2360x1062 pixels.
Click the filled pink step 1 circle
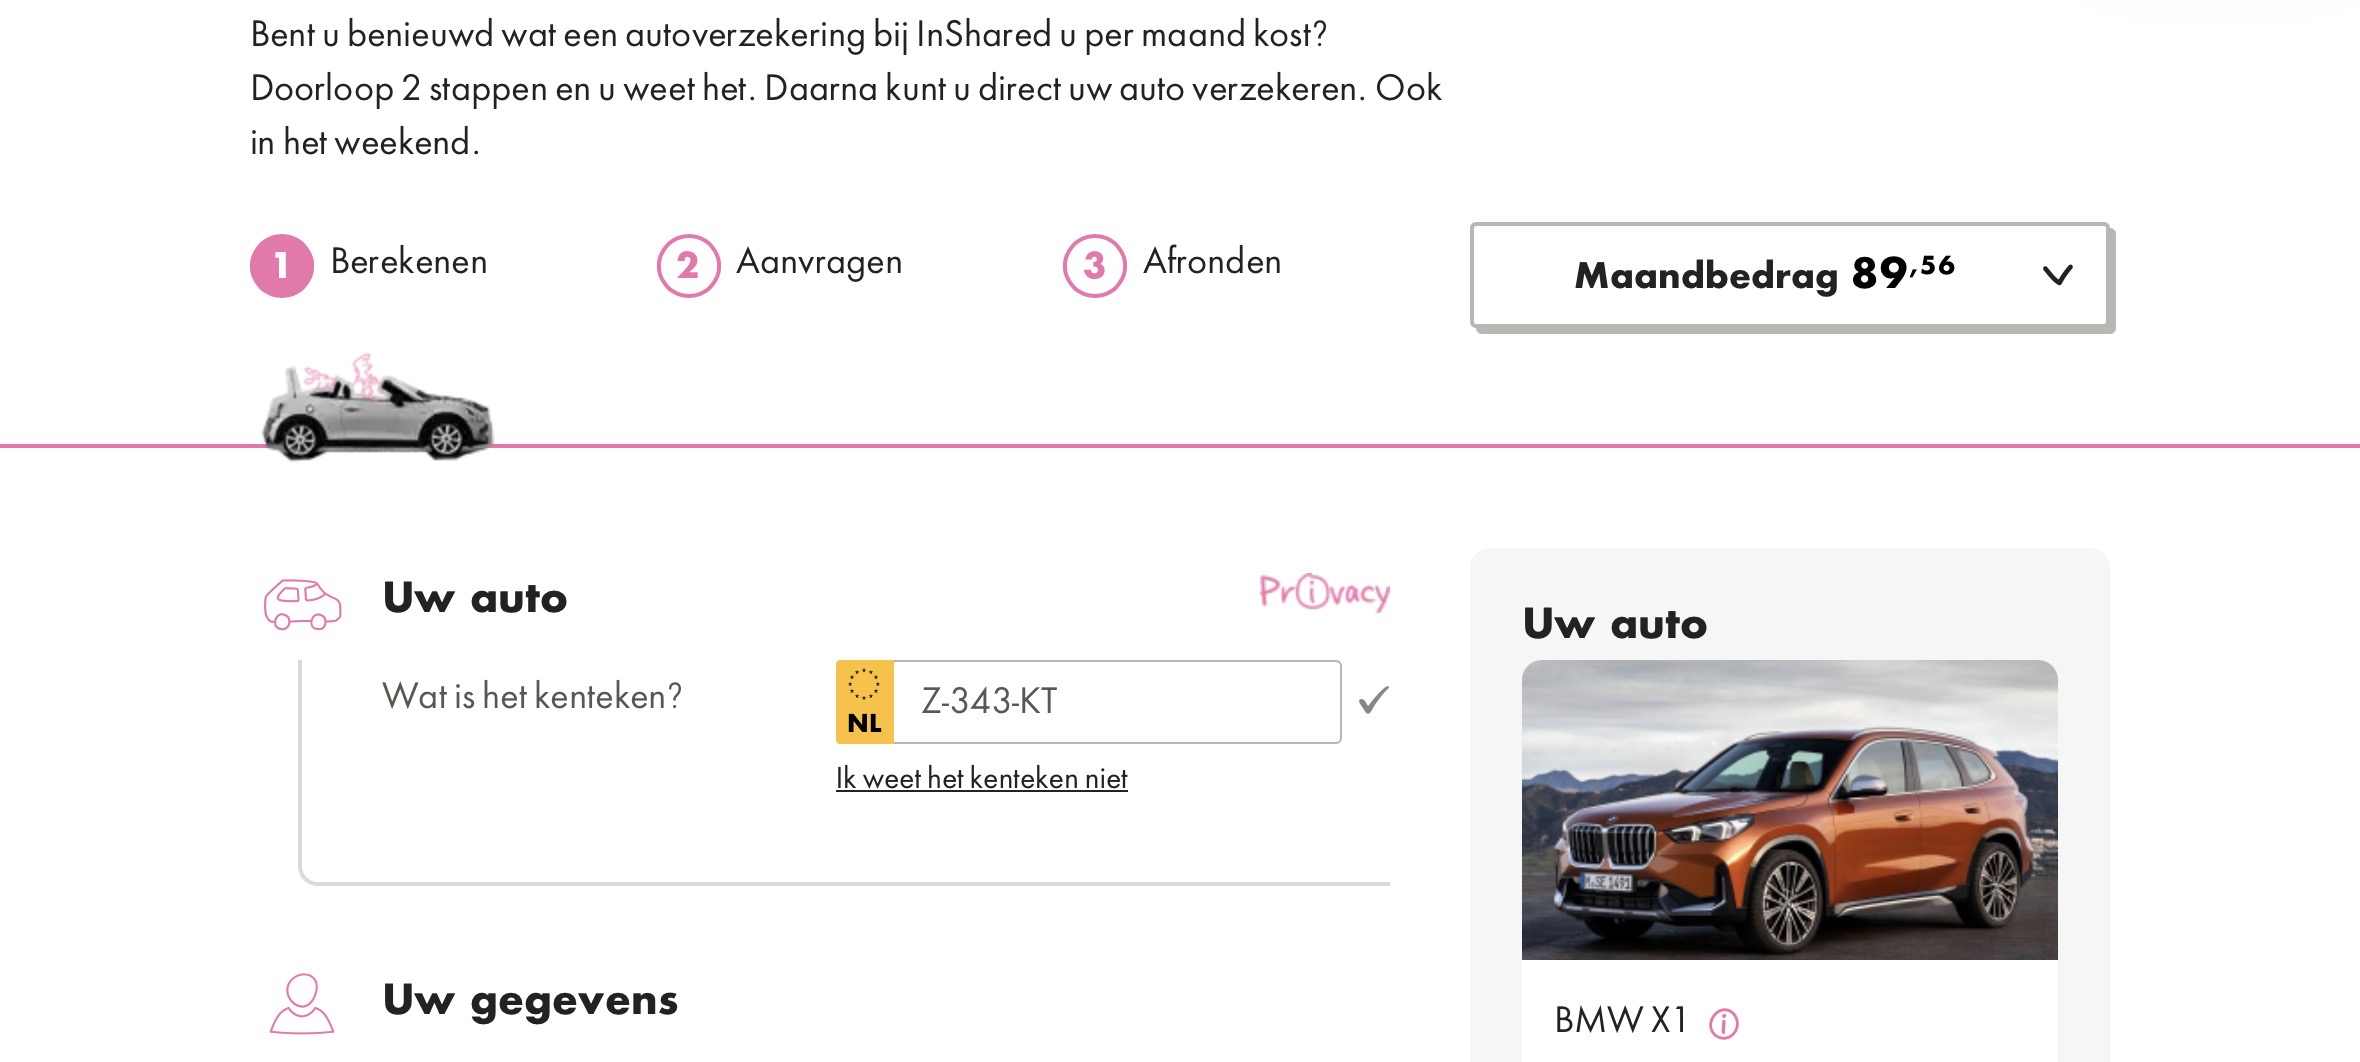[x=281, y=265]
